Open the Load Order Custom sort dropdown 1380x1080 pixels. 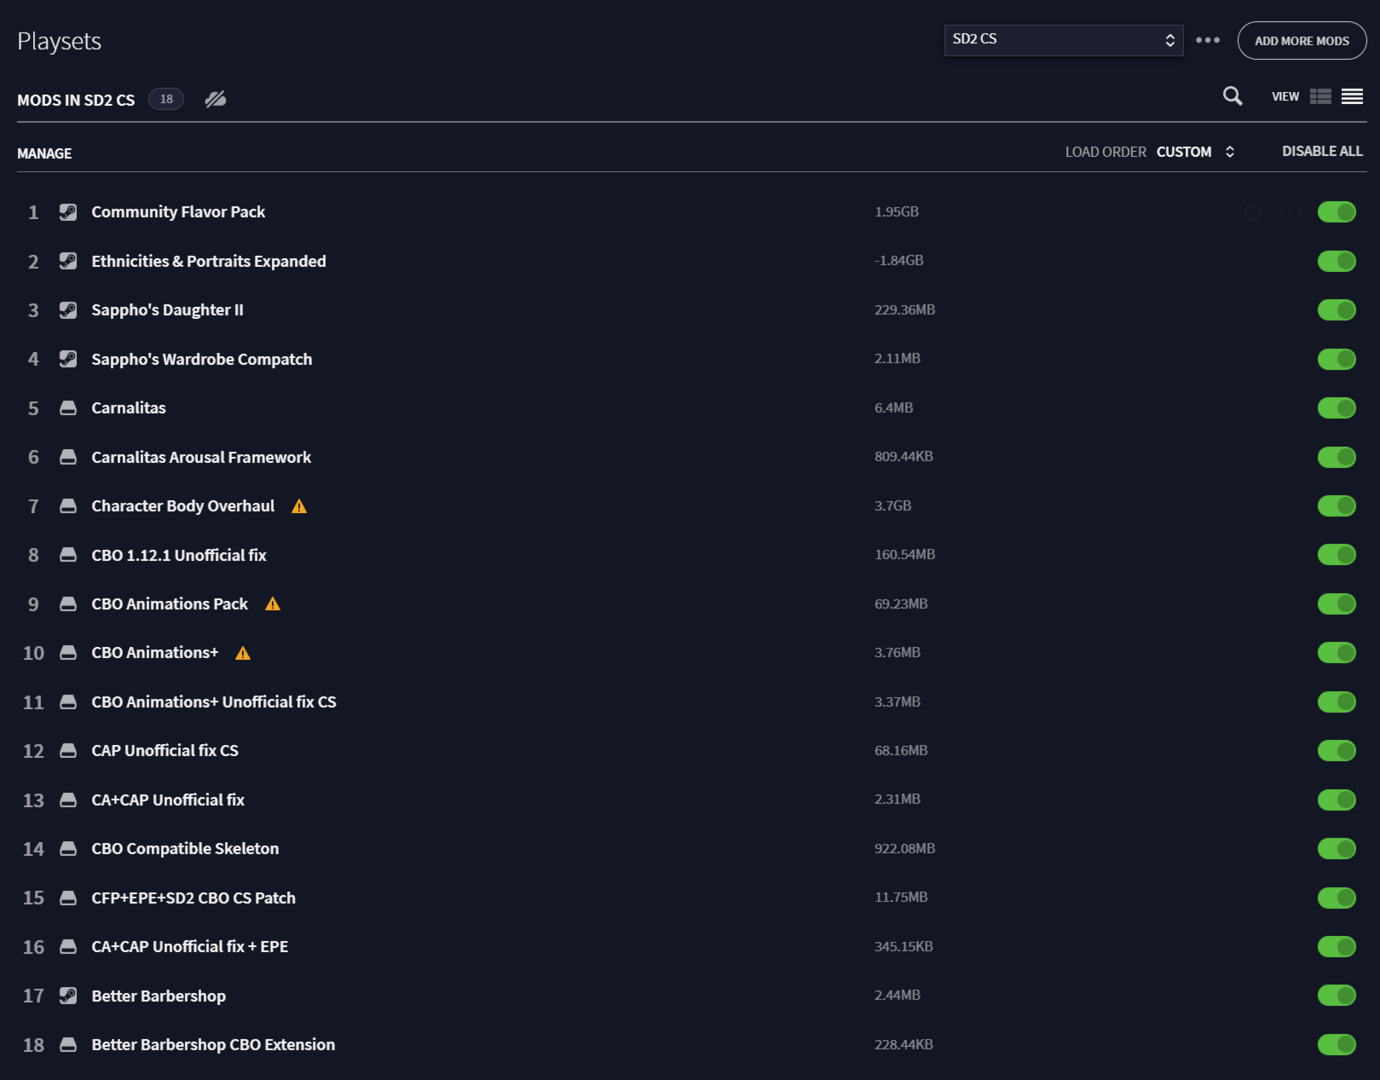coord(1195,152)
